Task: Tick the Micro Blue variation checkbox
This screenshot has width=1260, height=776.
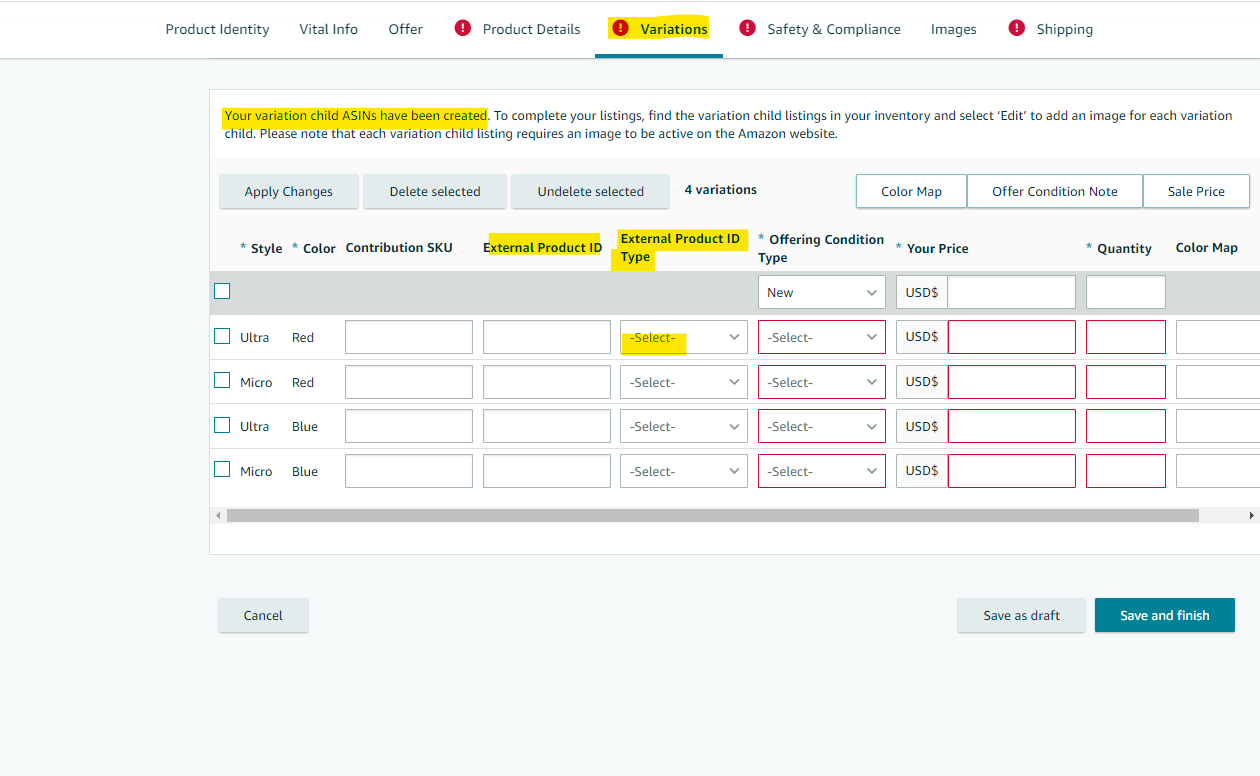Action: pos(222,470)
